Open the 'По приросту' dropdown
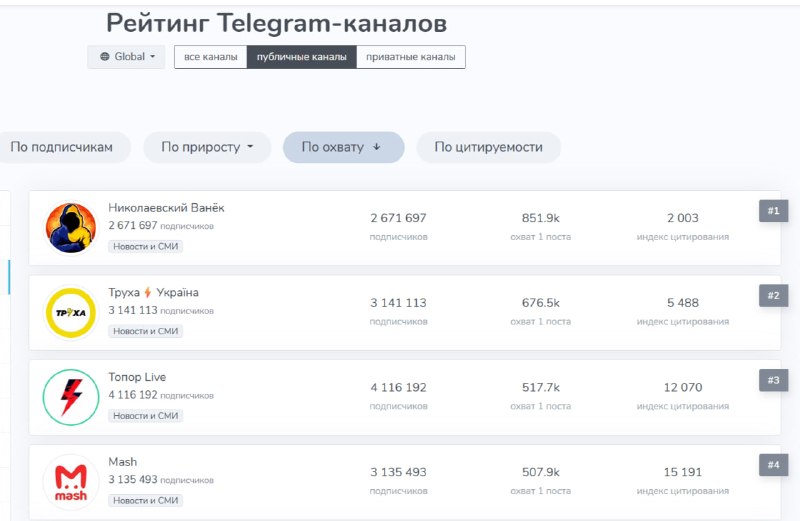This screenshot has width=800, height=521. coord(207,147)
